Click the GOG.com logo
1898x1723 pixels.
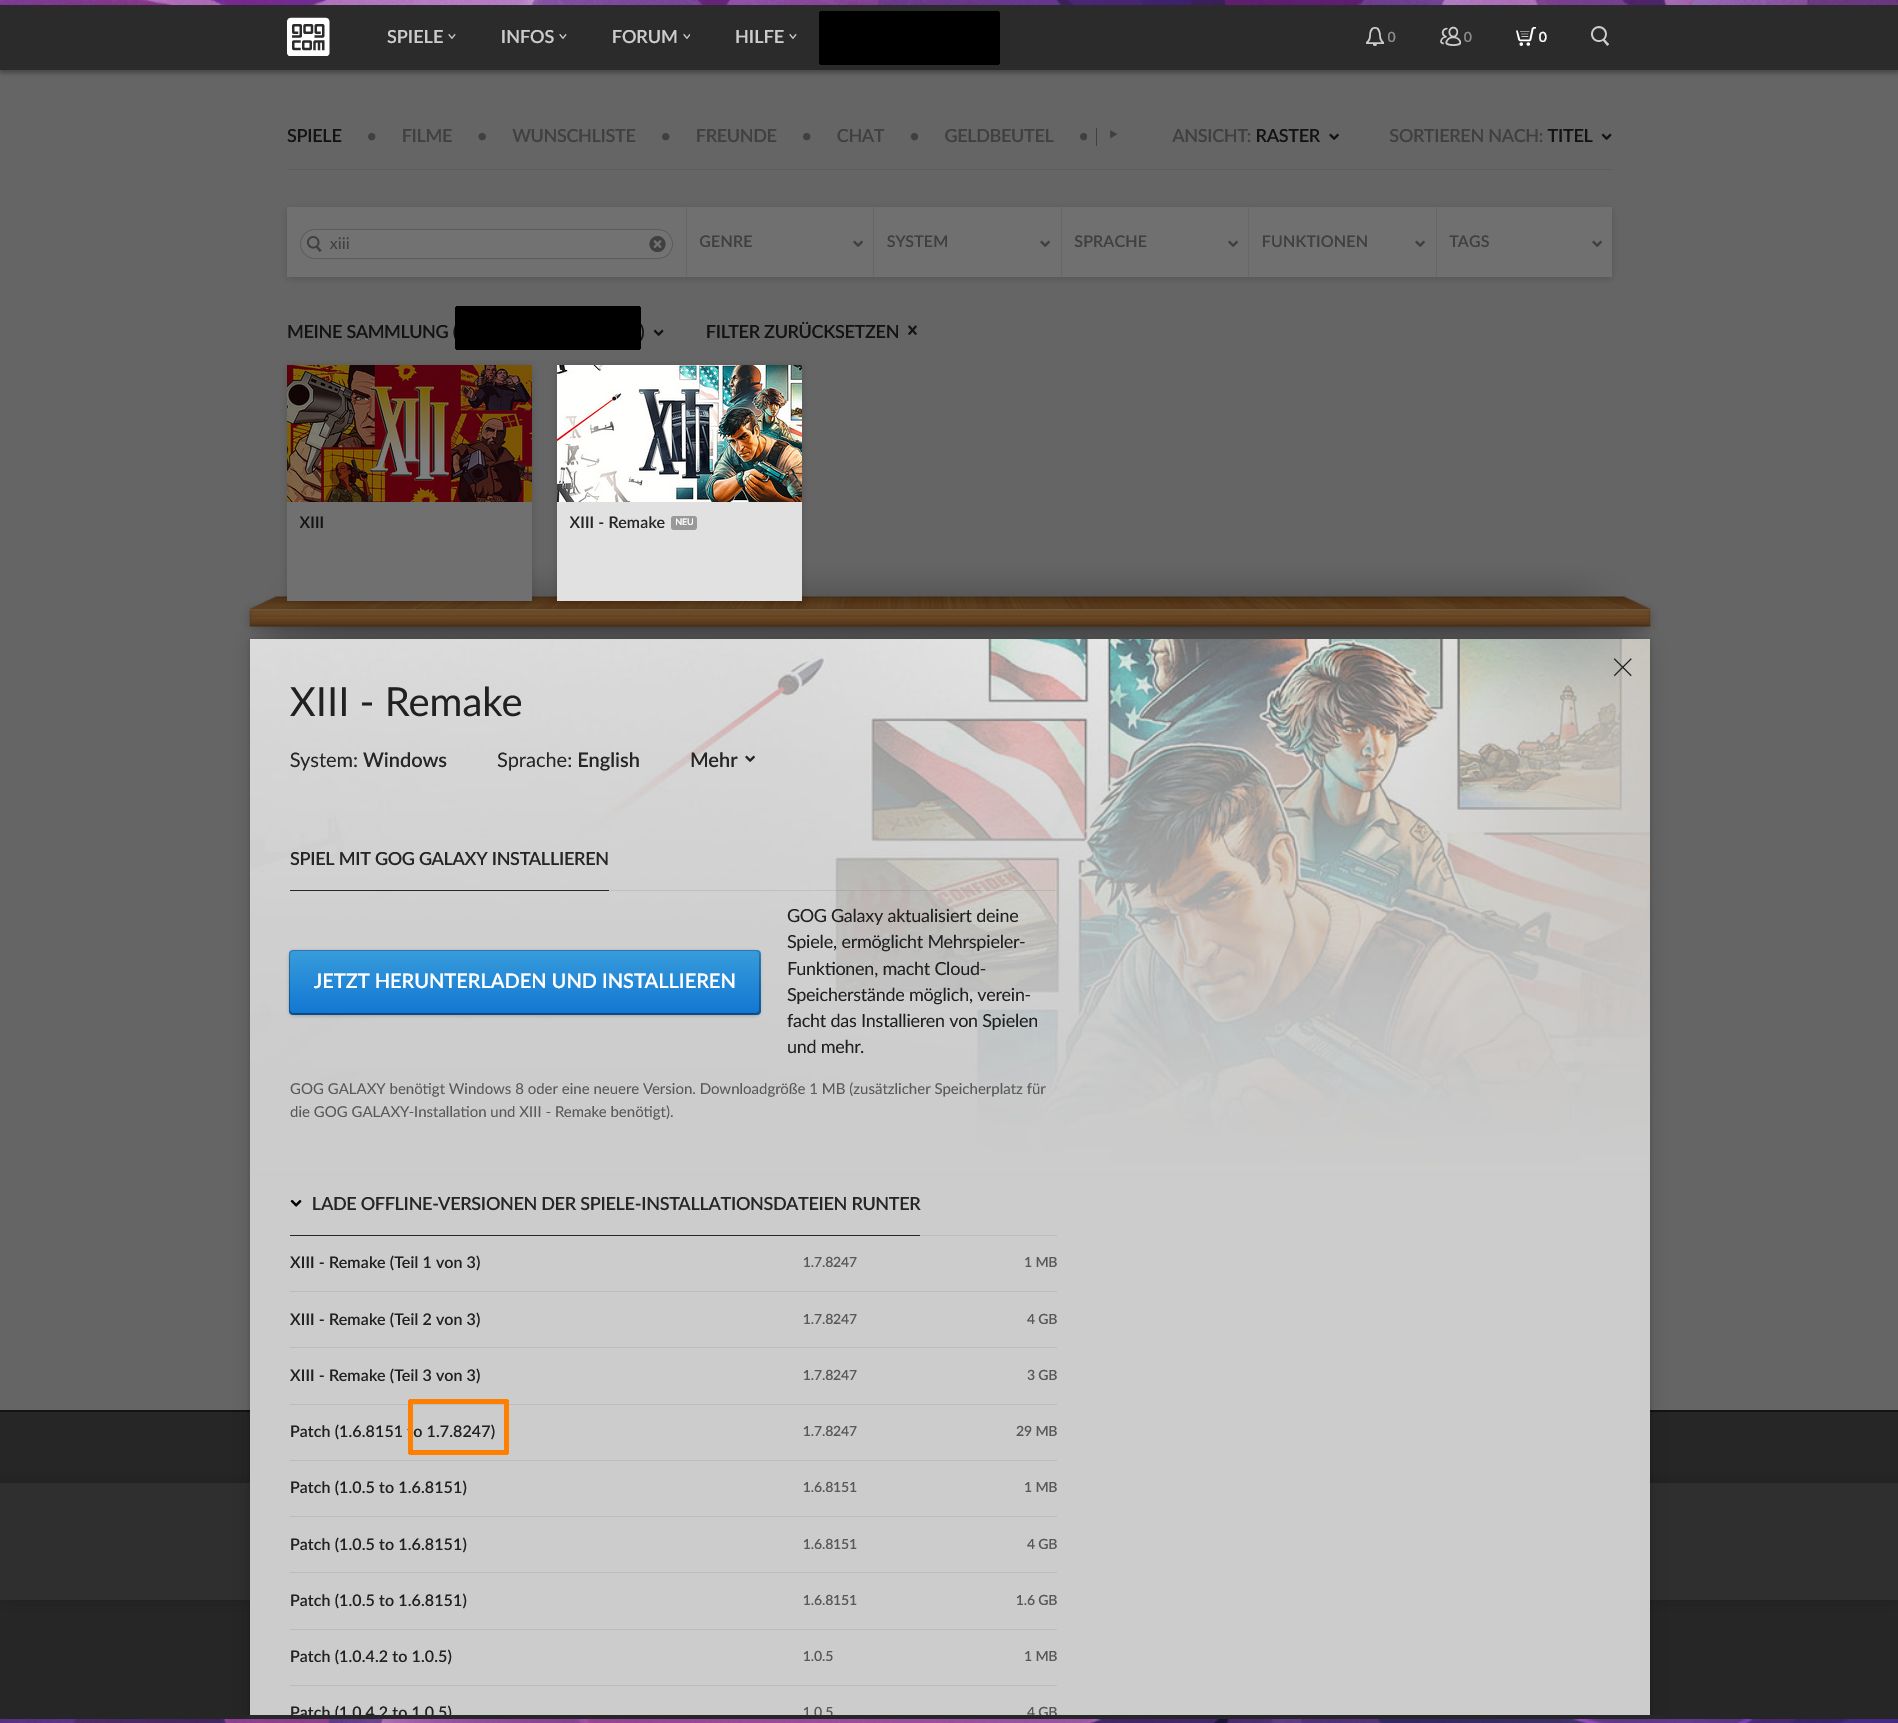point(308,37)
